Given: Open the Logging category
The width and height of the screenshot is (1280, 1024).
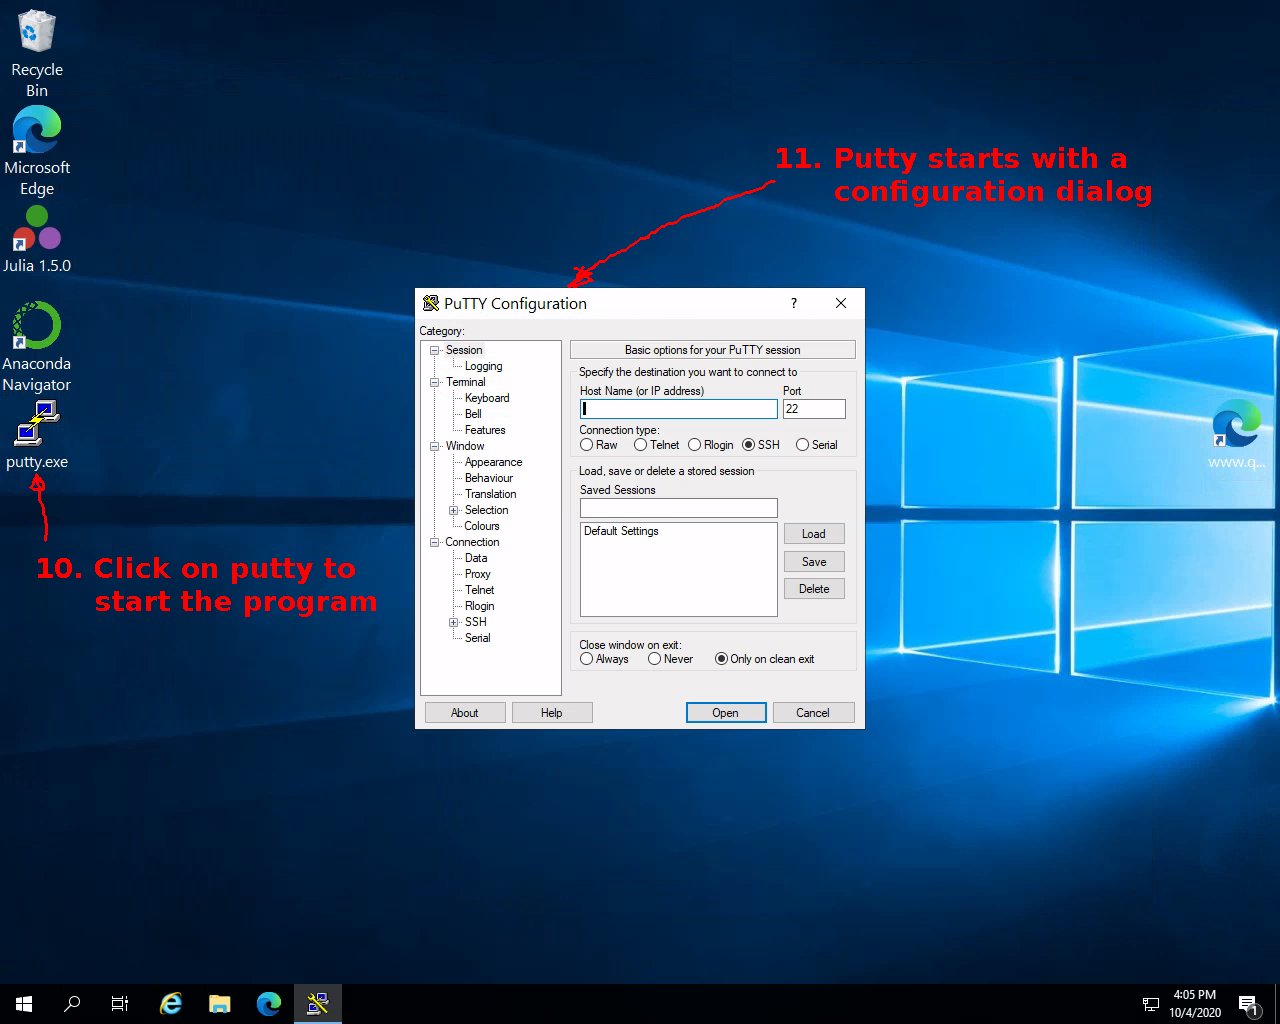Looking at the screenshot, I should 484,366.
